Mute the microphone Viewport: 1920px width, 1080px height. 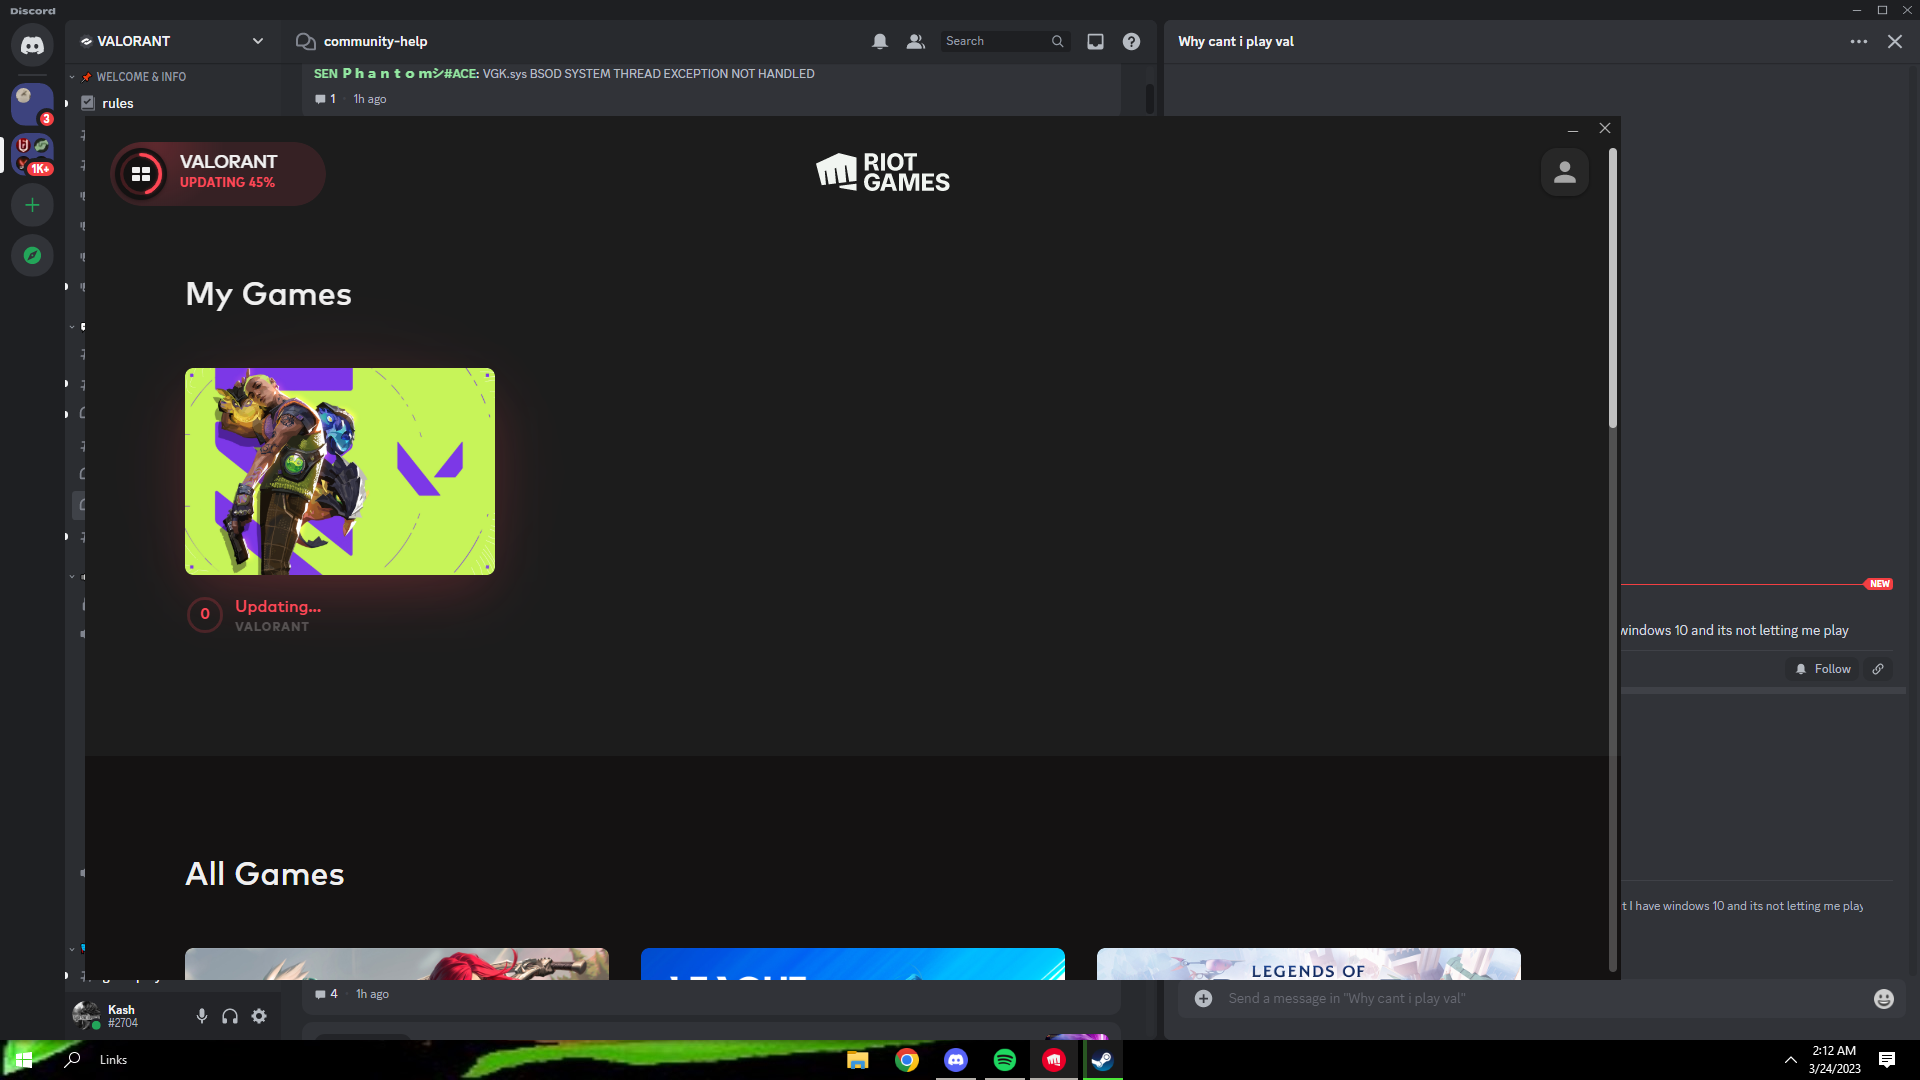200,1015
